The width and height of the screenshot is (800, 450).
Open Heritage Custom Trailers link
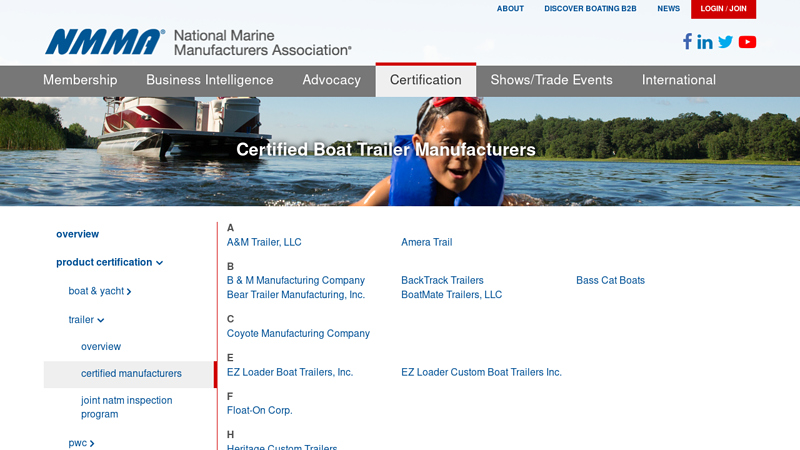(282, 447)
